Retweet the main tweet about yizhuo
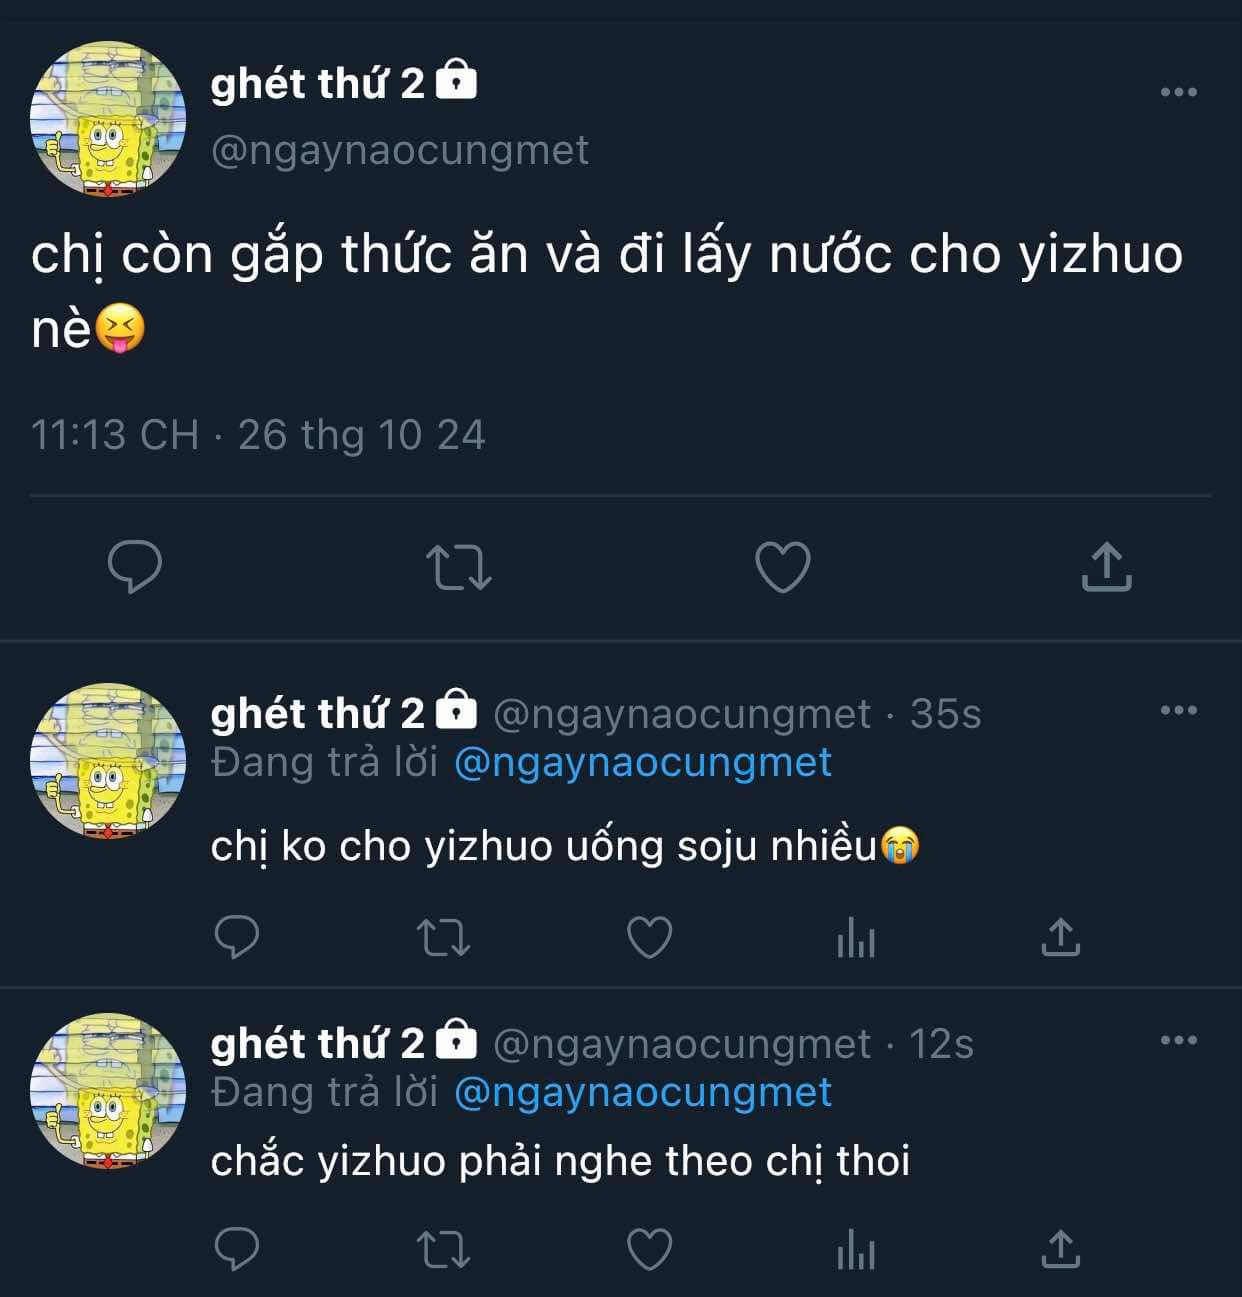The image size is (1242, 1297). 459,567
